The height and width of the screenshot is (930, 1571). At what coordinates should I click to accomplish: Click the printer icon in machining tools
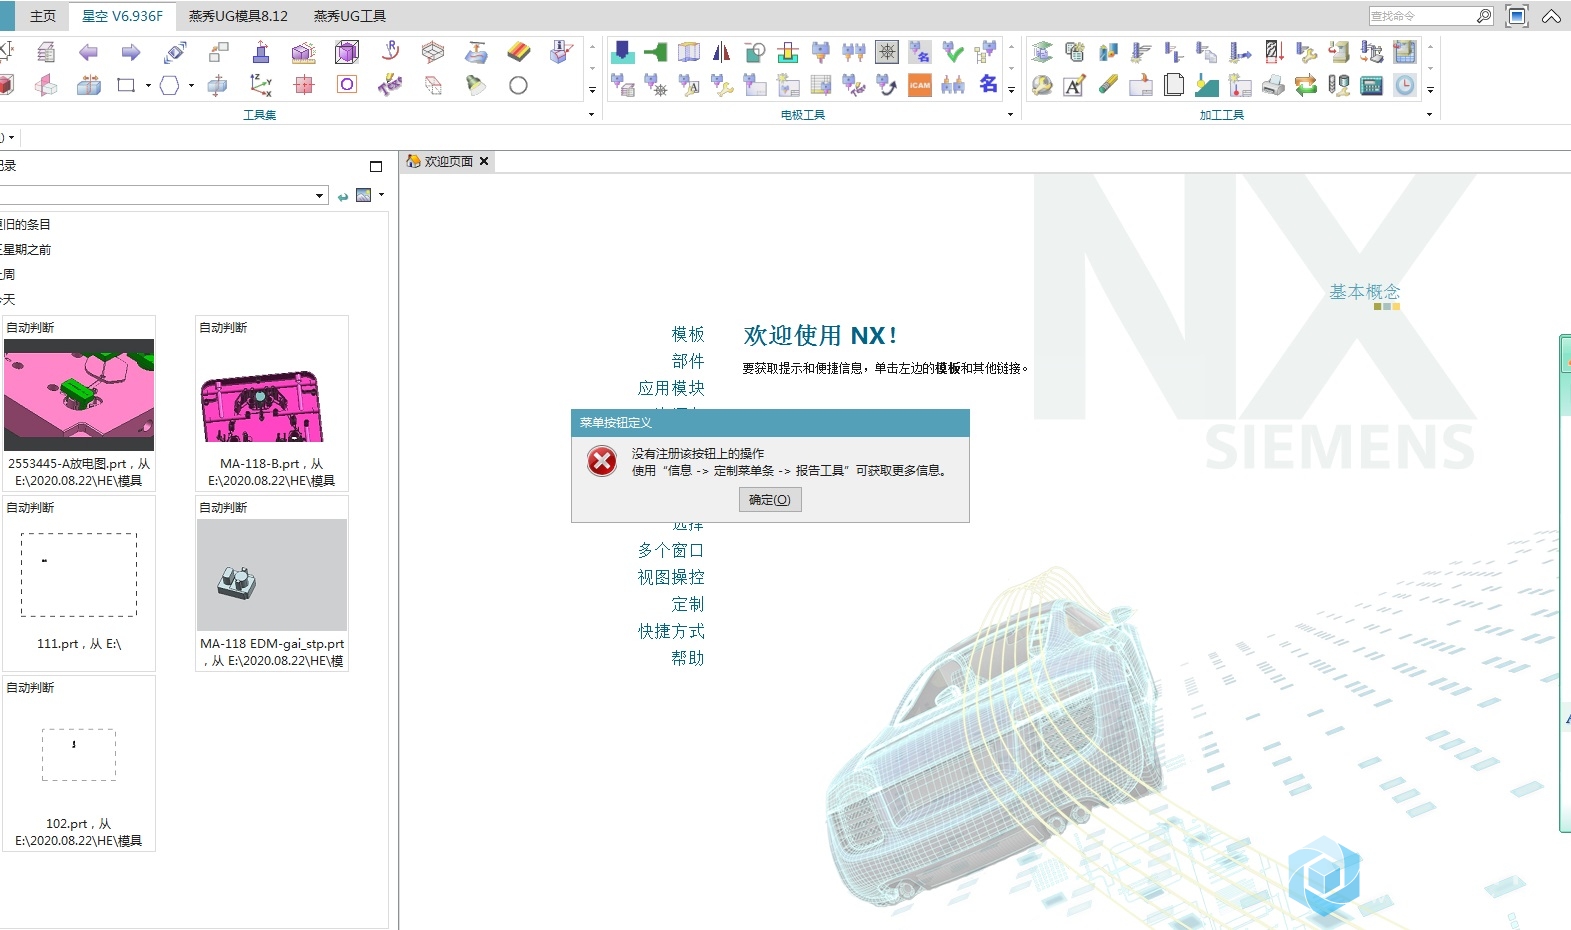pyautogui.click(x=1273, y=85)
